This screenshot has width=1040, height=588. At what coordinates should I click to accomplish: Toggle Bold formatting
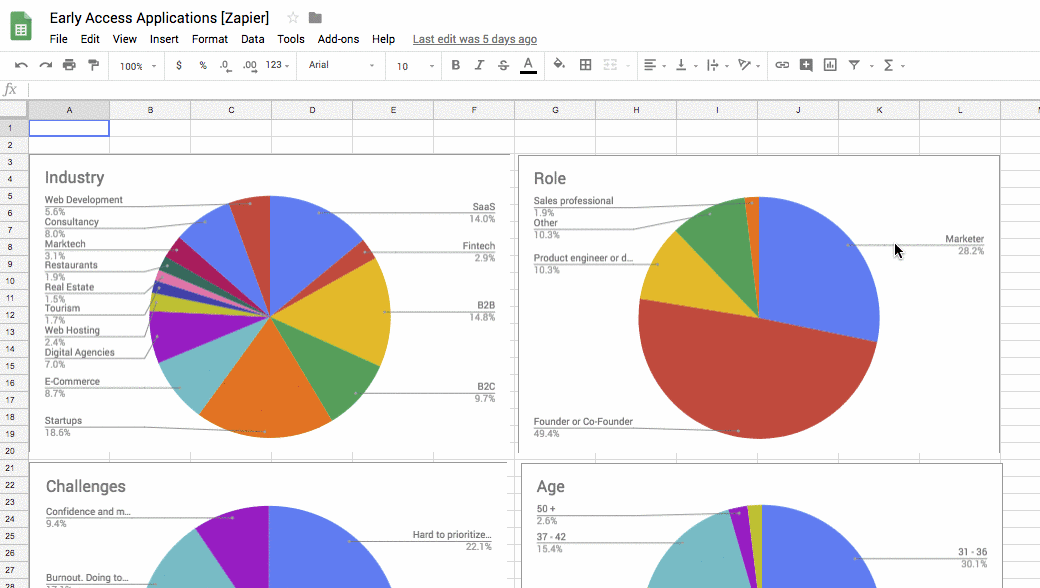tap(456, 65)
